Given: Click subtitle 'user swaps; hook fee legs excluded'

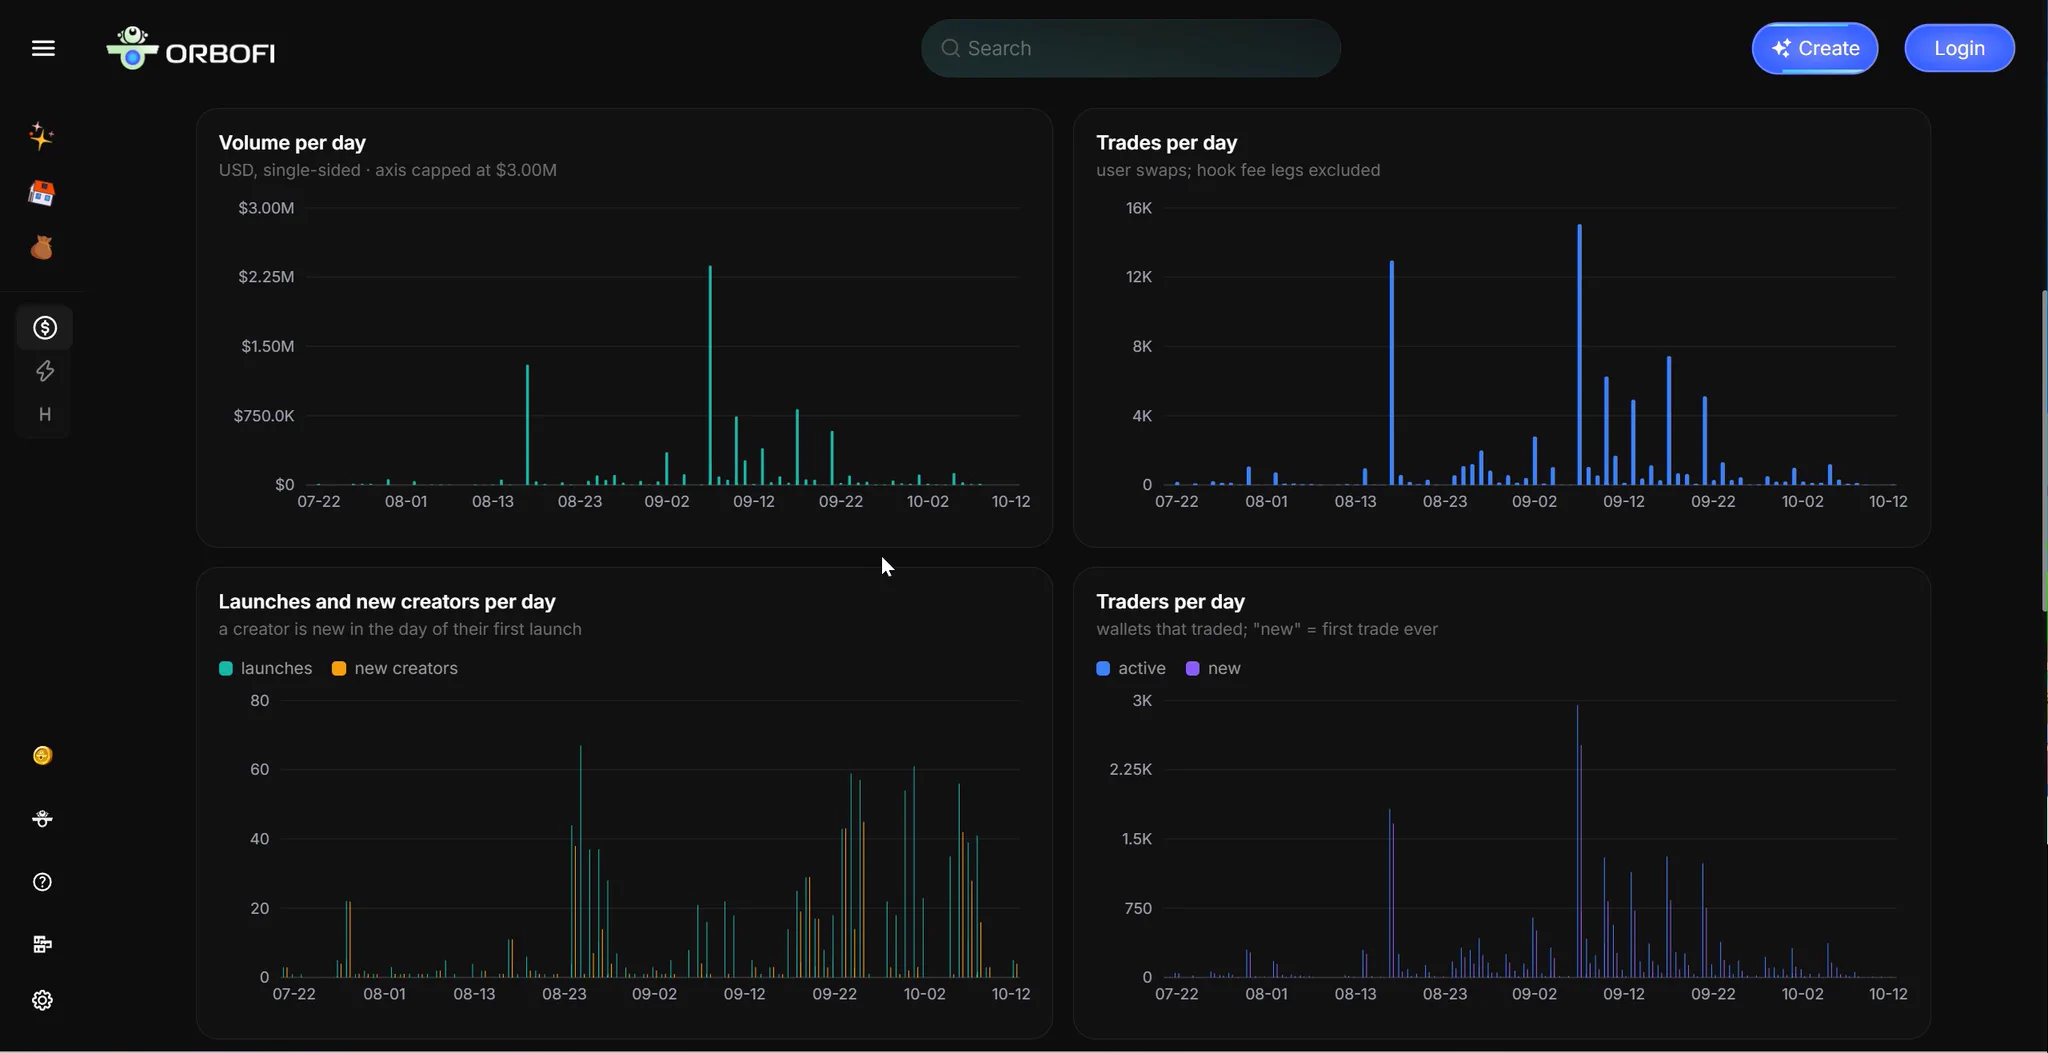Looking at the screenshot, I should (x=1238, y=170).
